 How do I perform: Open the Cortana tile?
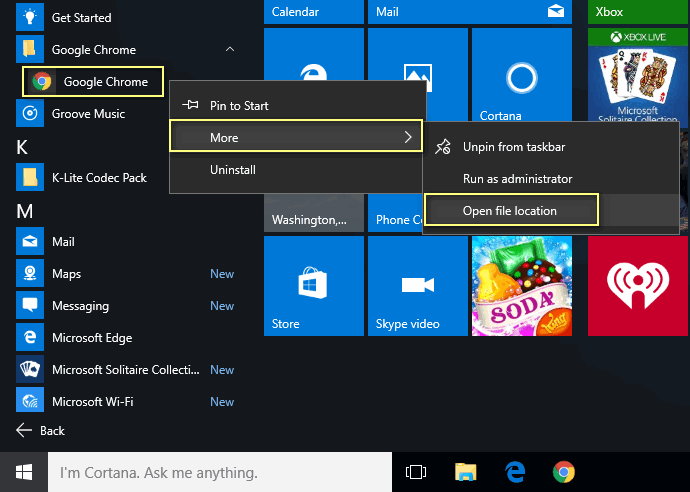521,75
